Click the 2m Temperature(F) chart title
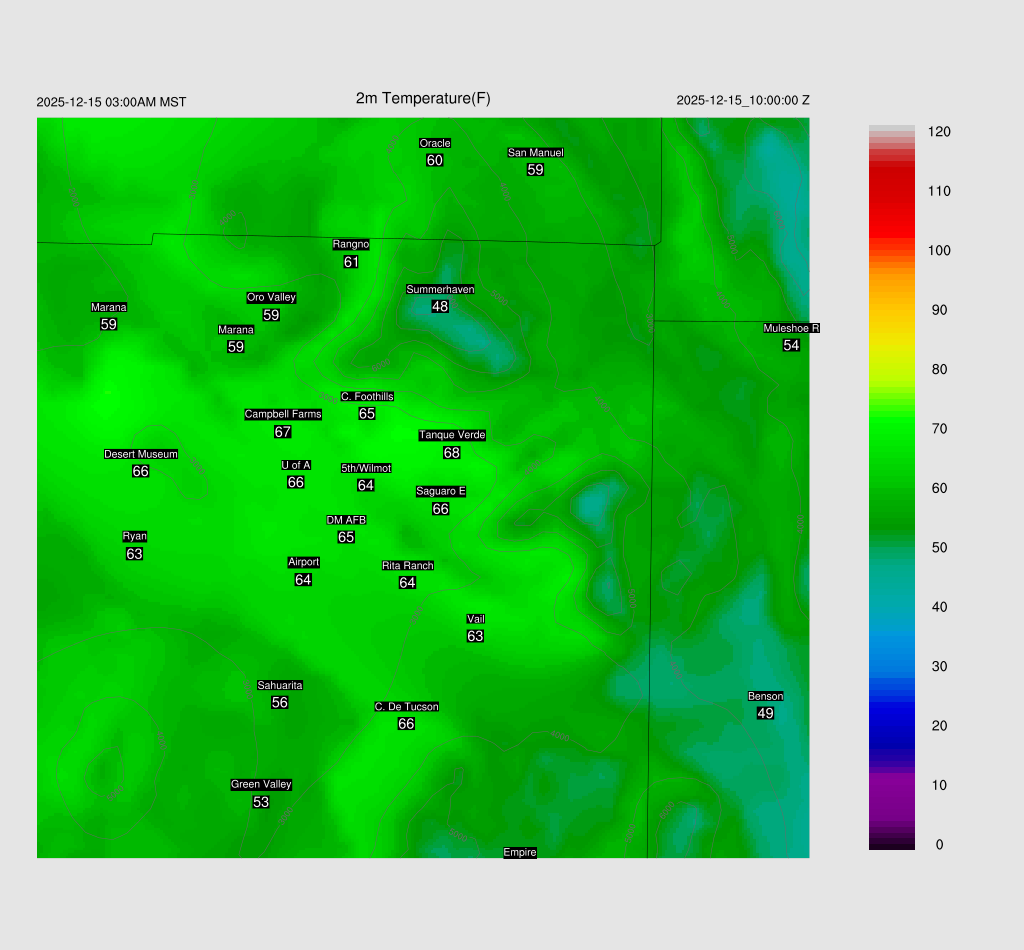Screen dimensions: 1024x950 coord(423,98)
